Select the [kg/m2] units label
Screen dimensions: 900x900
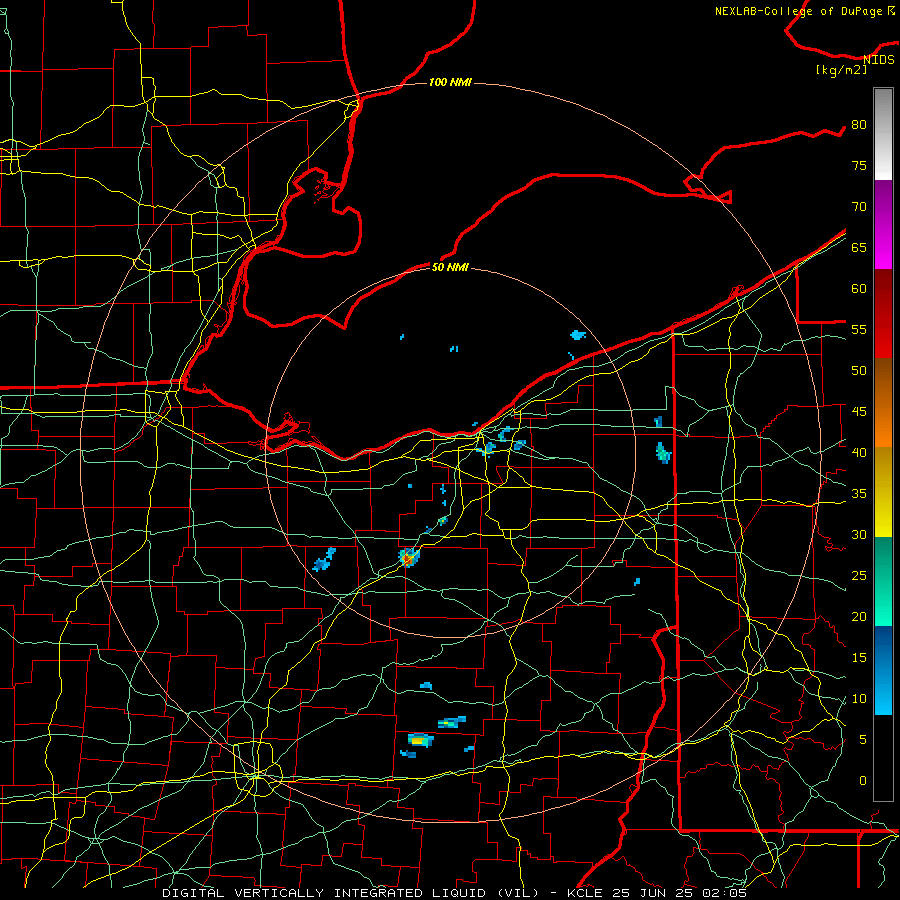click(841, 70)
